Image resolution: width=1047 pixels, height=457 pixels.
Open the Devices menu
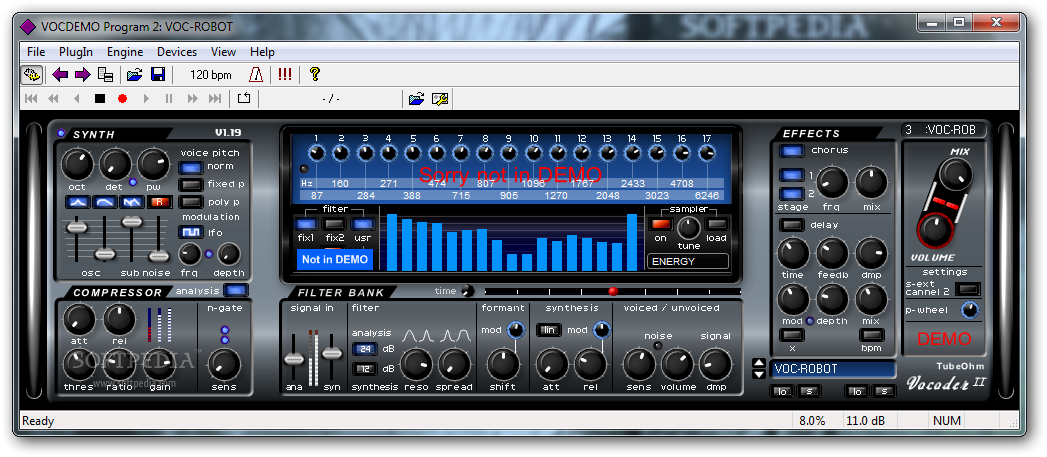point(177,51)
